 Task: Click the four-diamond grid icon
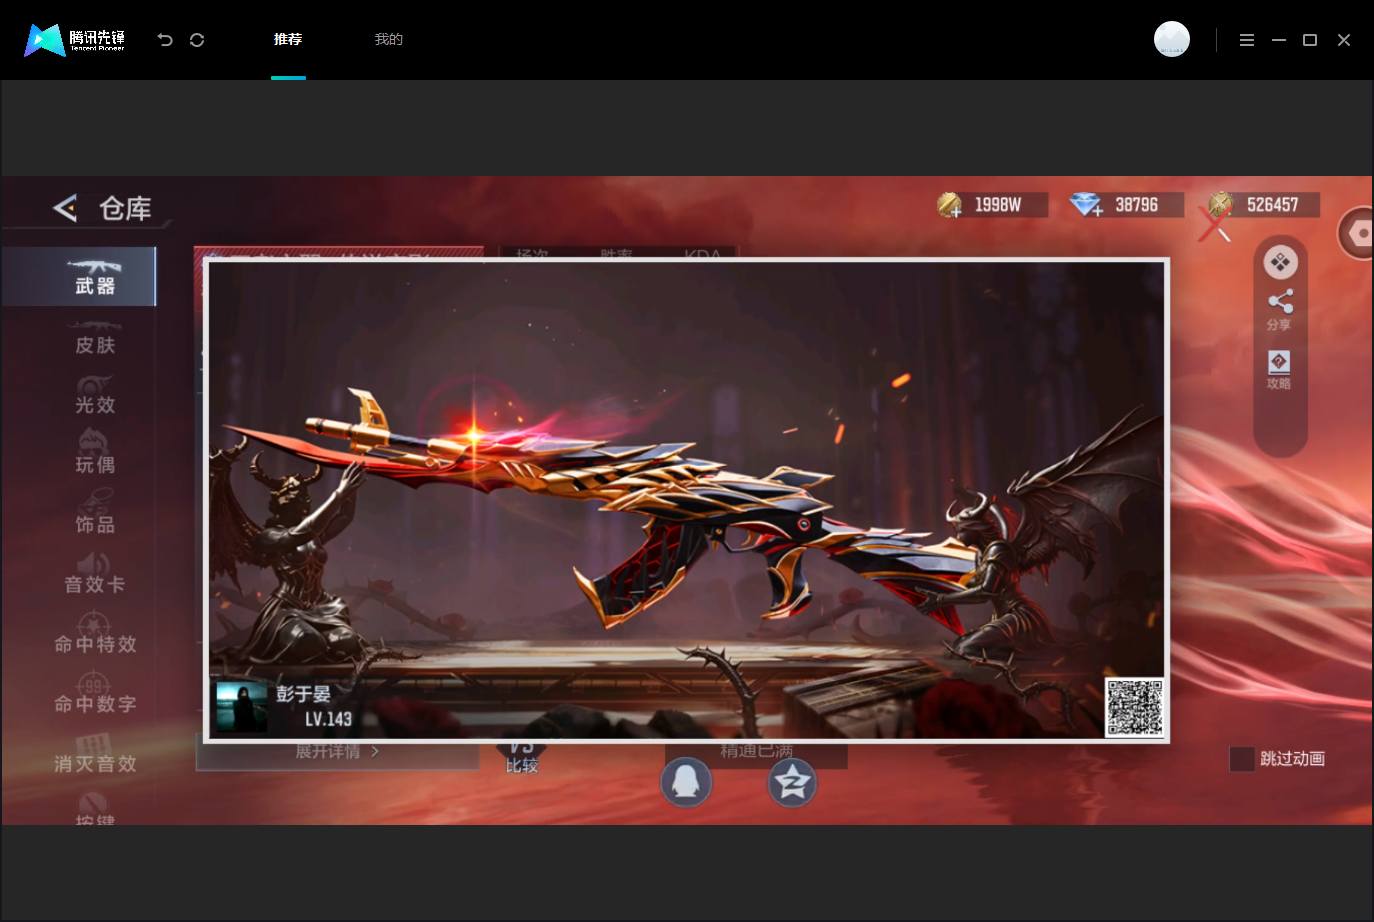pos(1280,262)
